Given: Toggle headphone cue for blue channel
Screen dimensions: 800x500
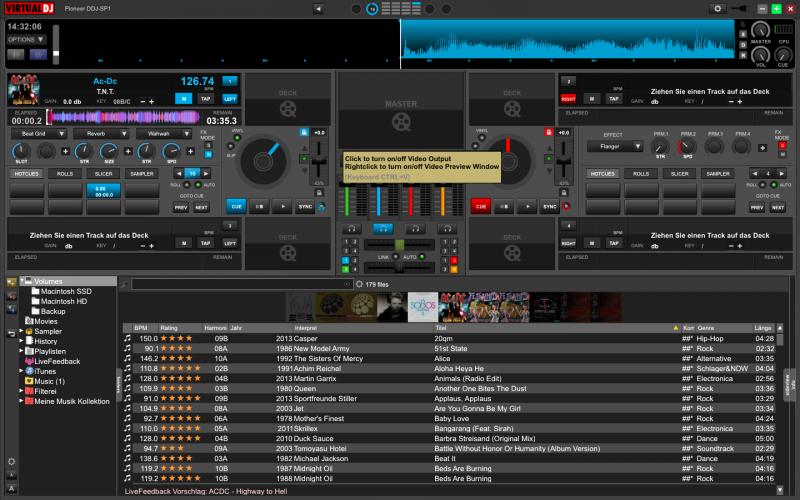Looking at the screenshot, I should [383, 228].
